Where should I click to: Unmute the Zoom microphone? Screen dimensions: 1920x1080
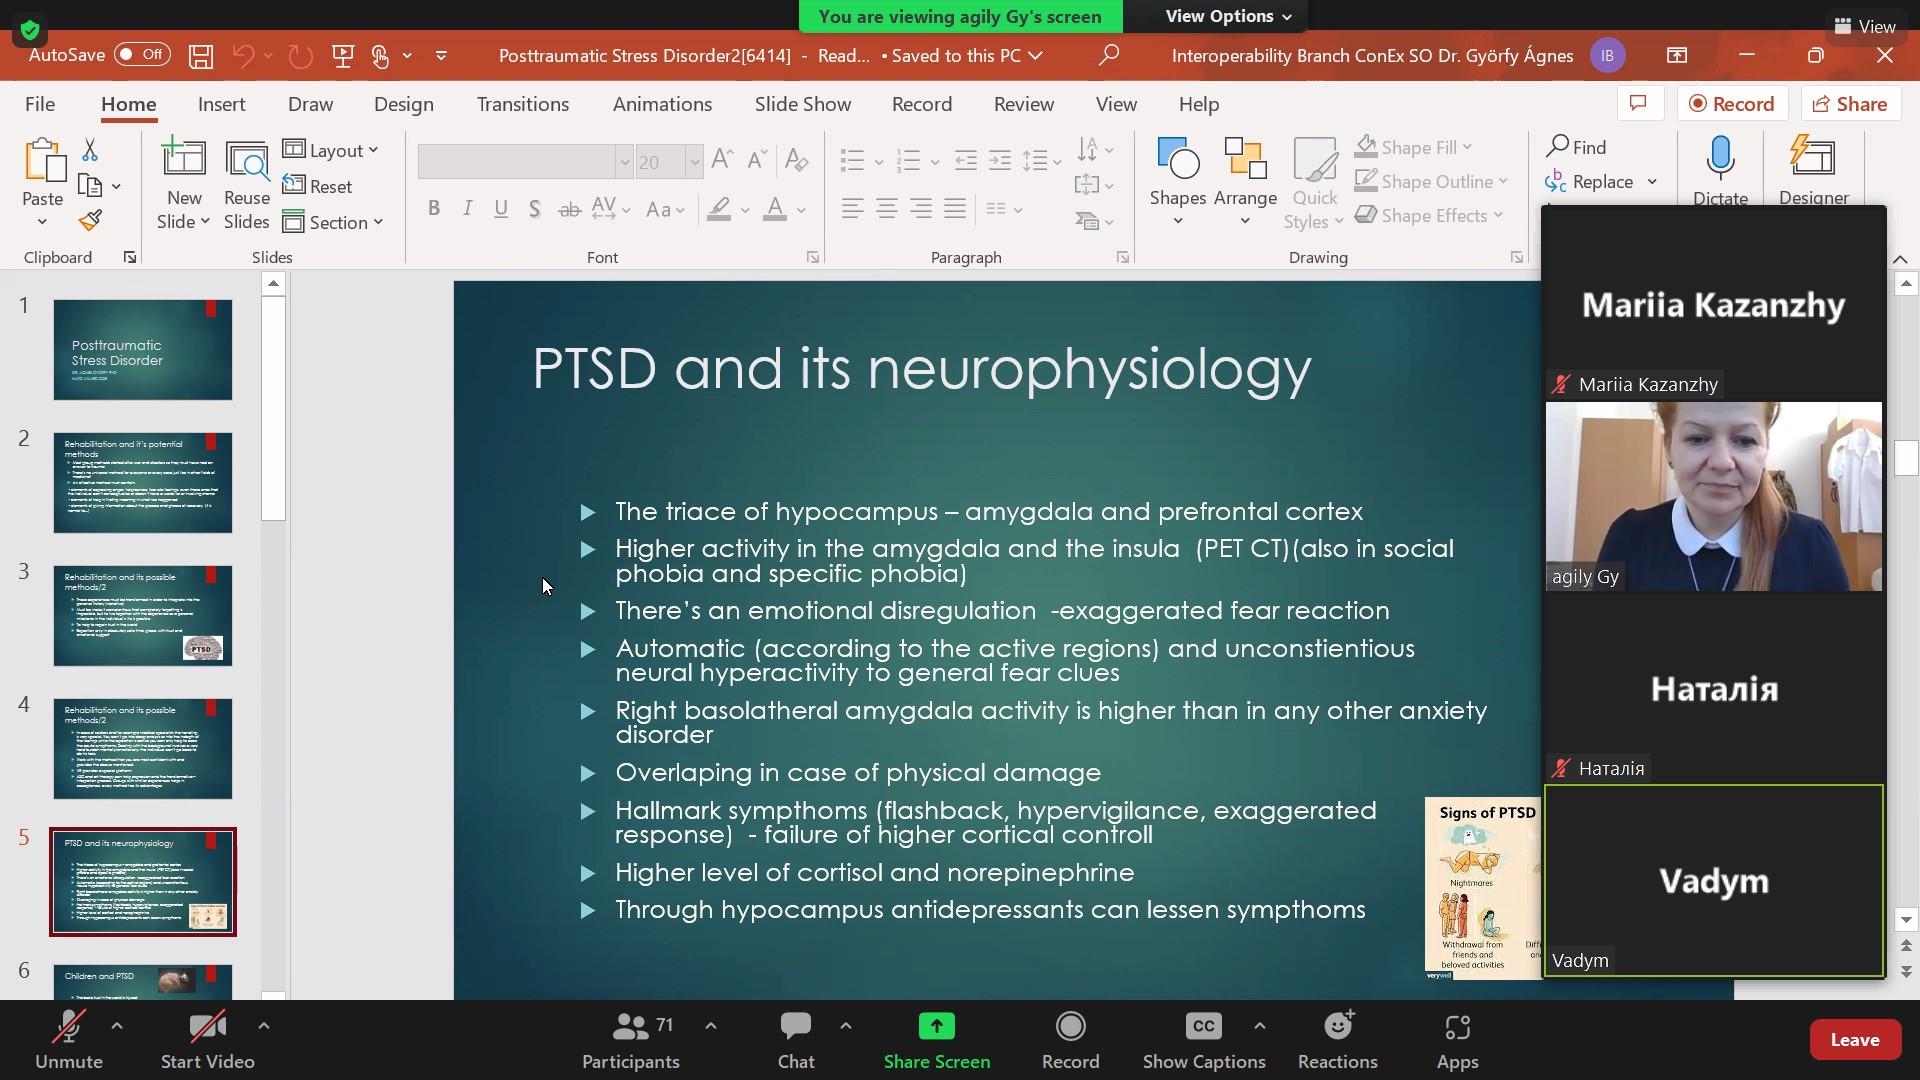[x=68, y=1040]
